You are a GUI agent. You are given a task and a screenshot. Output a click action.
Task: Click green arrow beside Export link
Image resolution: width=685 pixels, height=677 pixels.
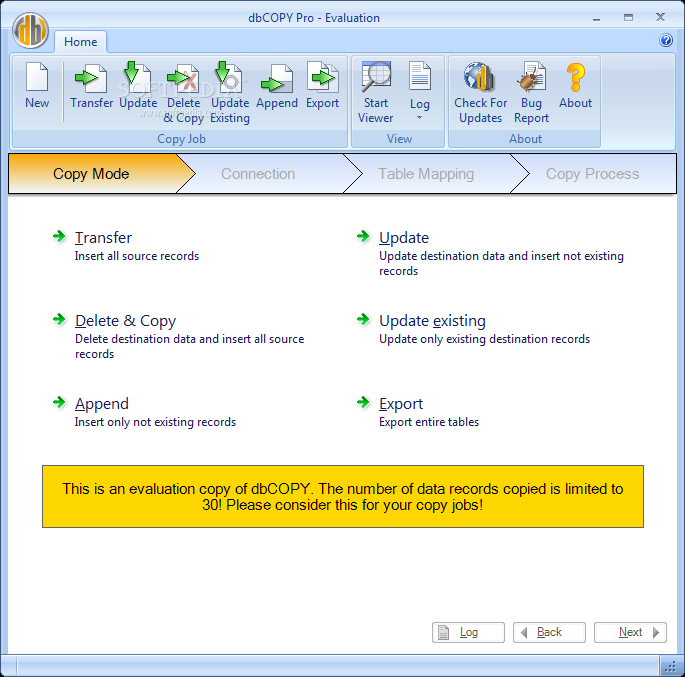363,402
